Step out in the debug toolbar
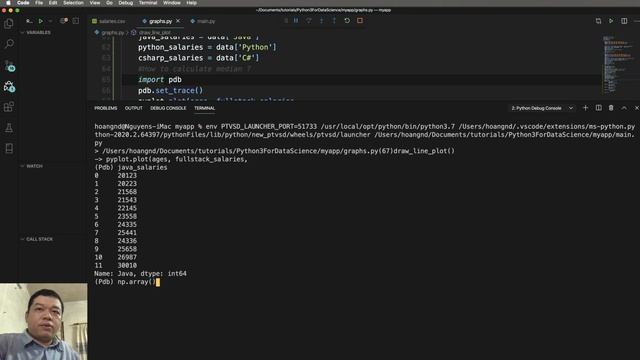Viewport: 640px width, 360px height. coord(334,20)
